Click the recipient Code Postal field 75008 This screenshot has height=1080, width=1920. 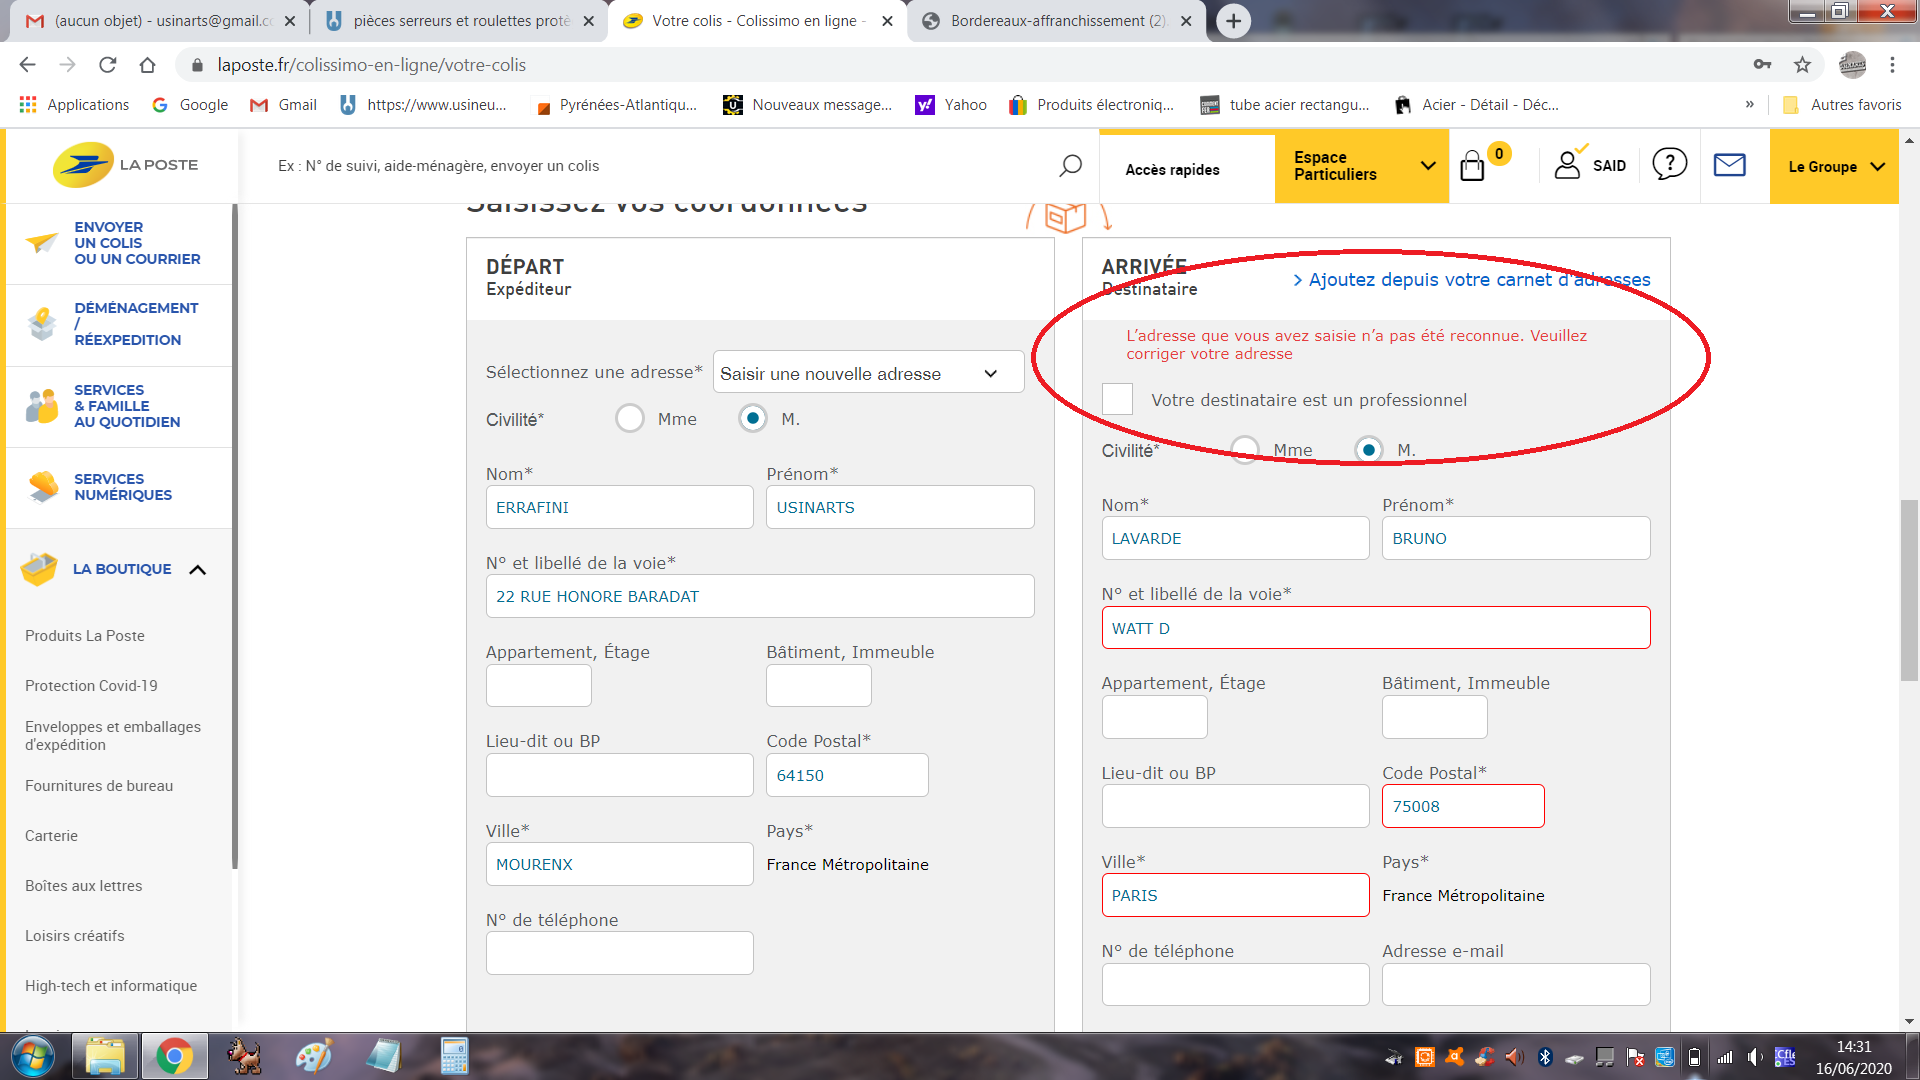[x=1463, y=806]
